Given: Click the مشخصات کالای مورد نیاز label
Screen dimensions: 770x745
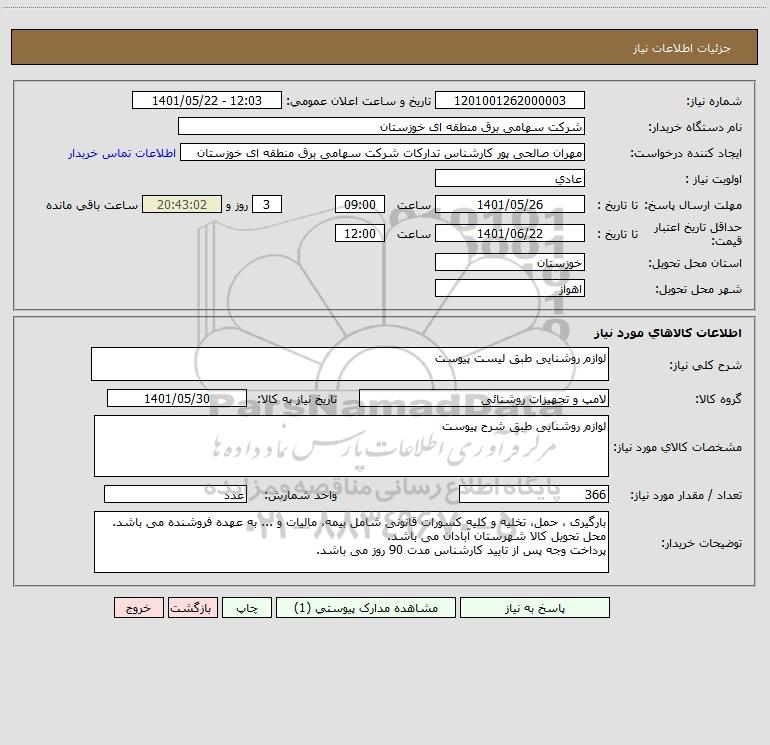Looking at the screenshot, I should tap(678, 447).
